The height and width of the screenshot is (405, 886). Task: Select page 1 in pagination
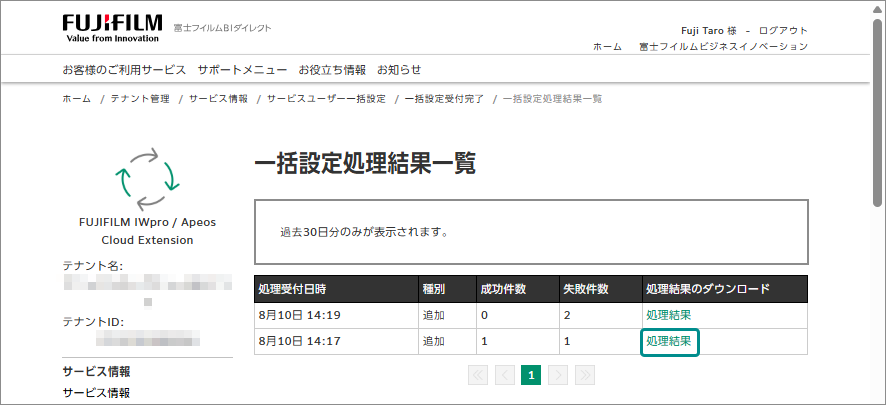(531, 375)
